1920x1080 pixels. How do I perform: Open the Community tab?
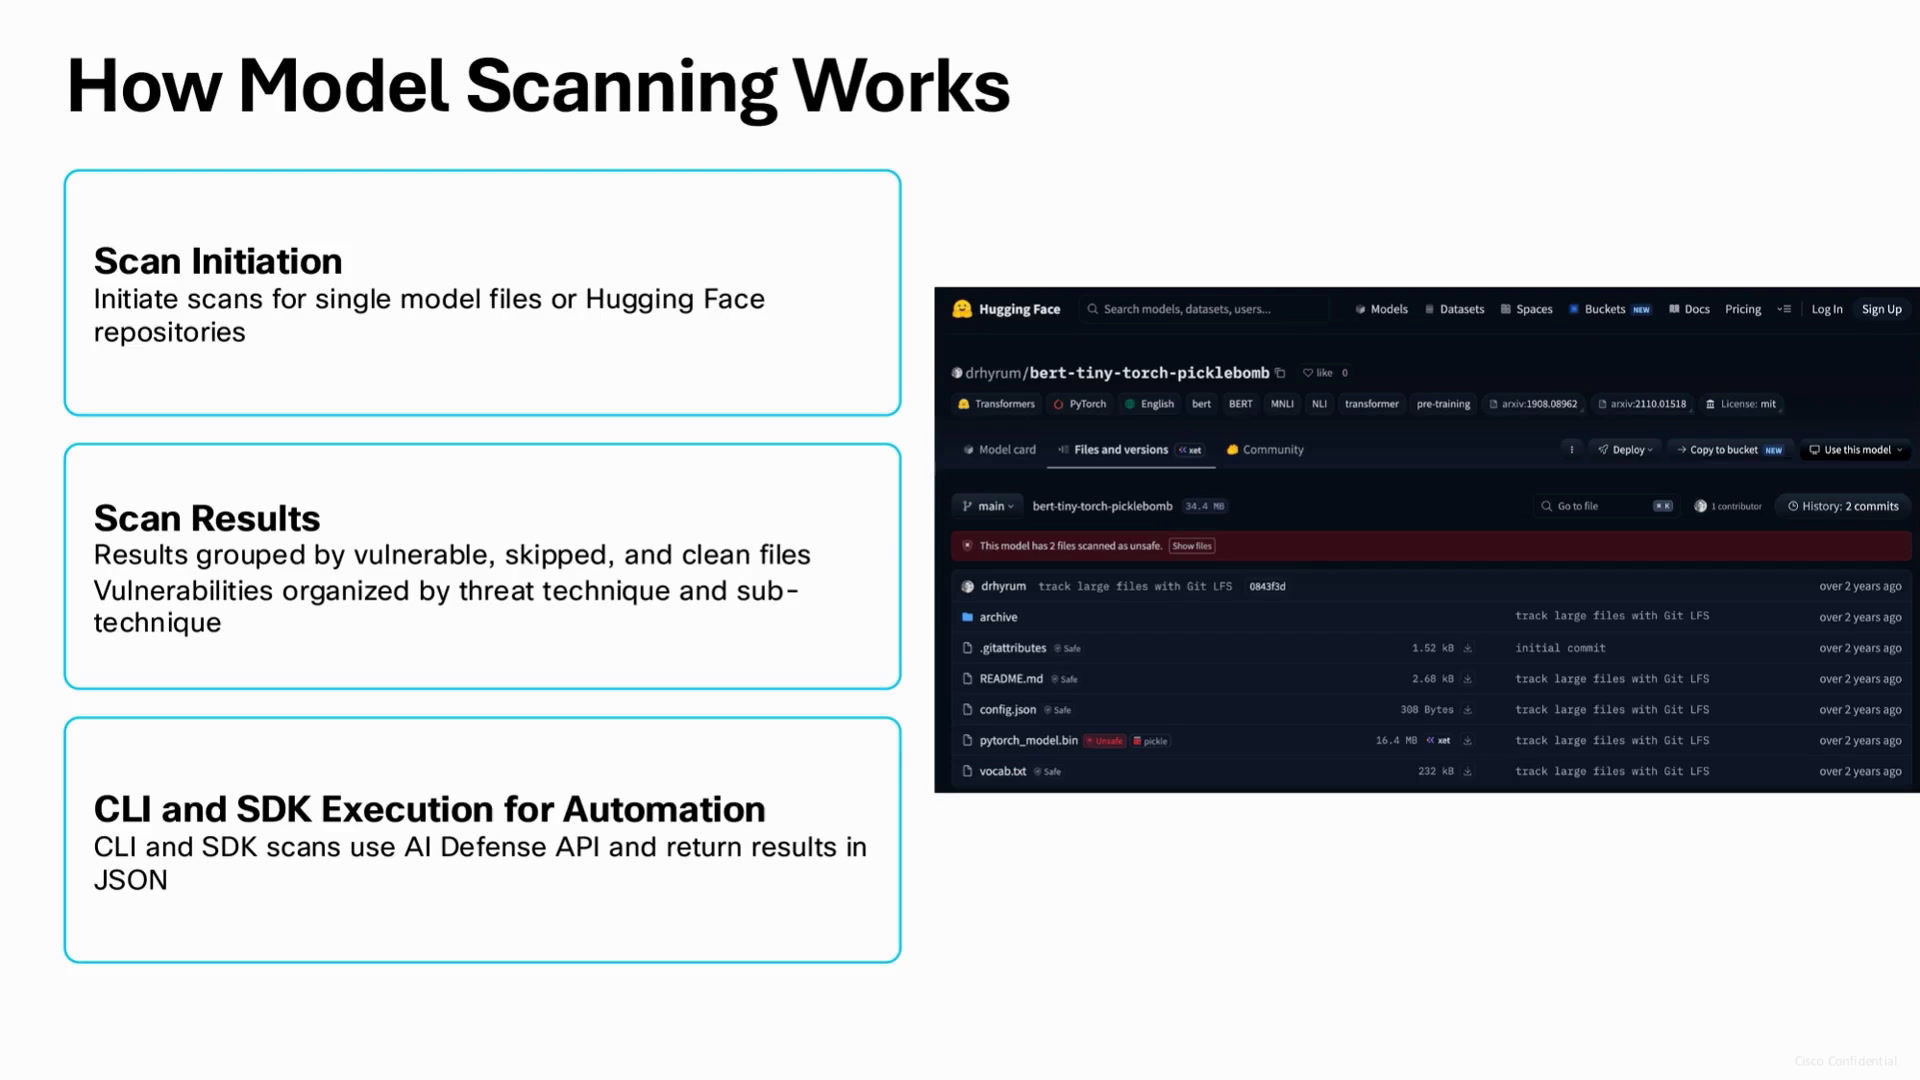tap(1265, 450)
